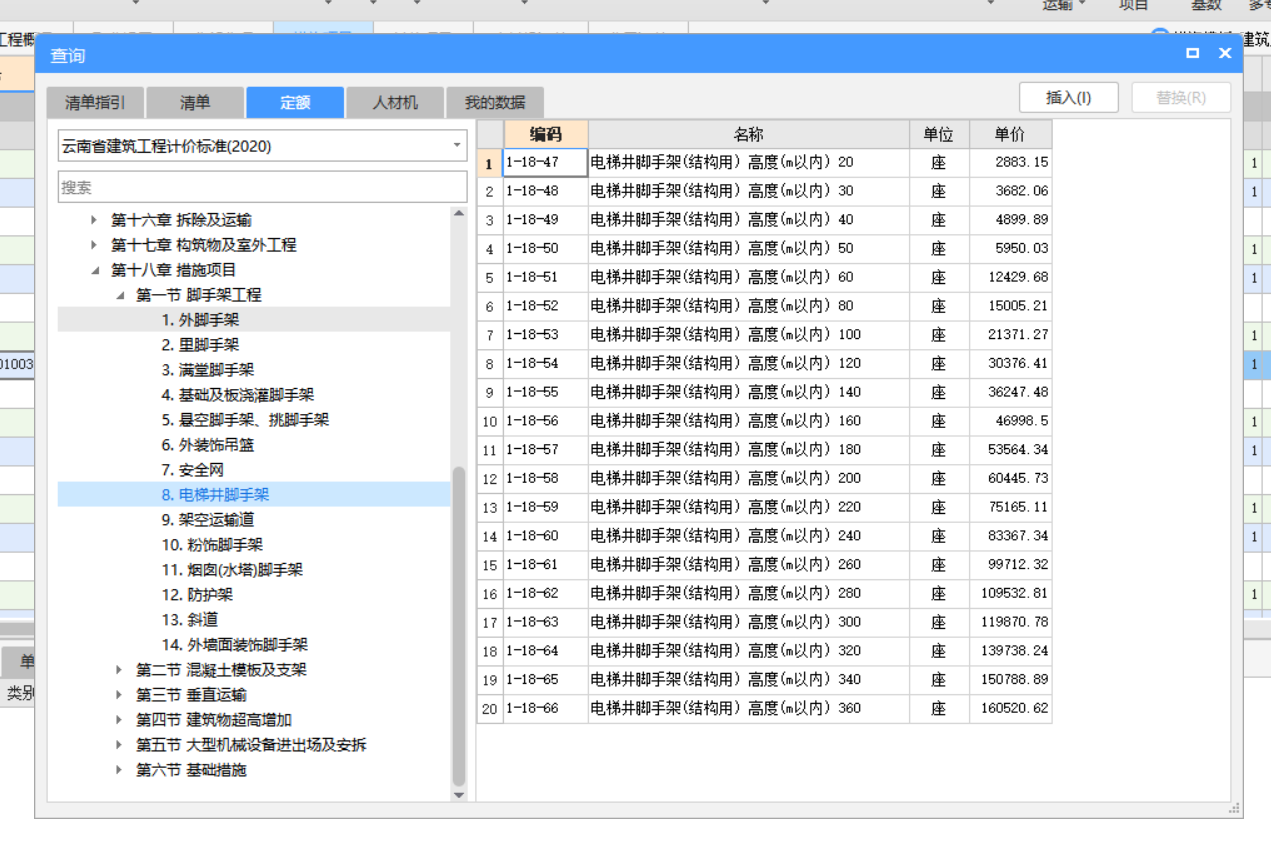1271x846 pixels.
Task: Click price cell 109532.81
Action: pyautogui.click(x=1010, y=593)
